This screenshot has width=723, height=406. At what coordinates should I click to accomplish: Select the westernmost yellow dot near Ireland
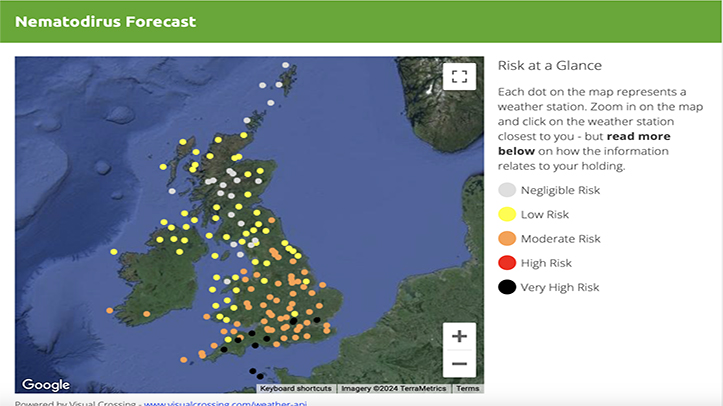[x=114, y=252]
